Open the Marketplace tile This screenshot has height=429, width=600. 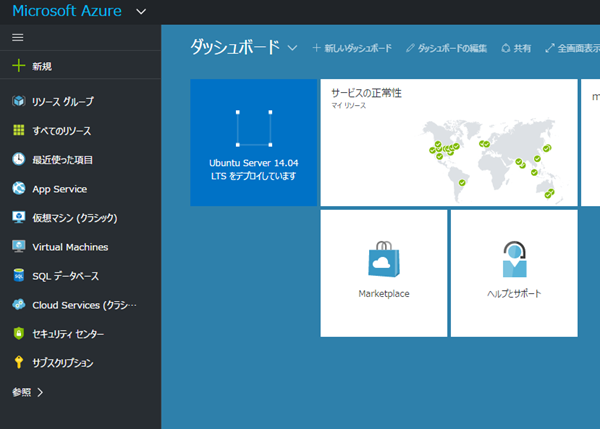point(384,273)
